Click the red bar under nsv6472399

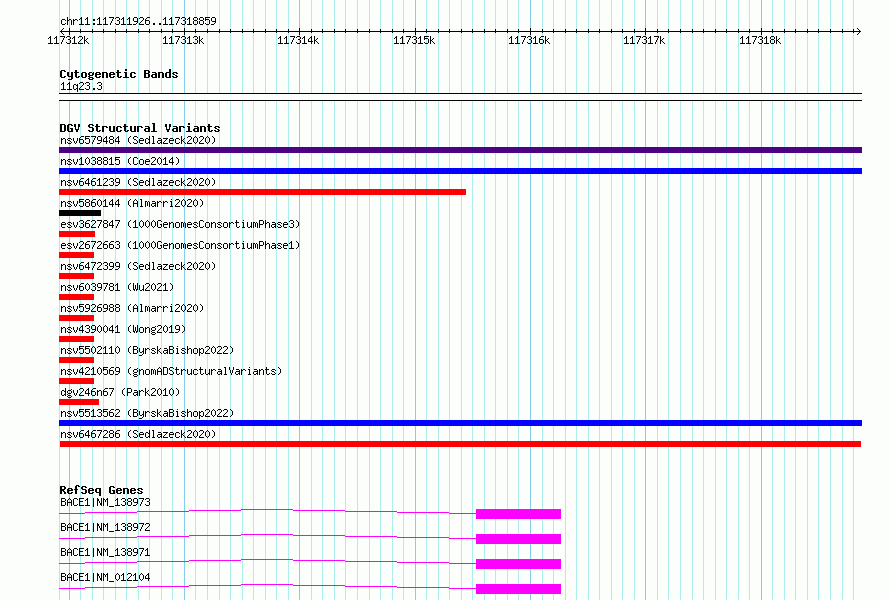click(x=76, y=276)
